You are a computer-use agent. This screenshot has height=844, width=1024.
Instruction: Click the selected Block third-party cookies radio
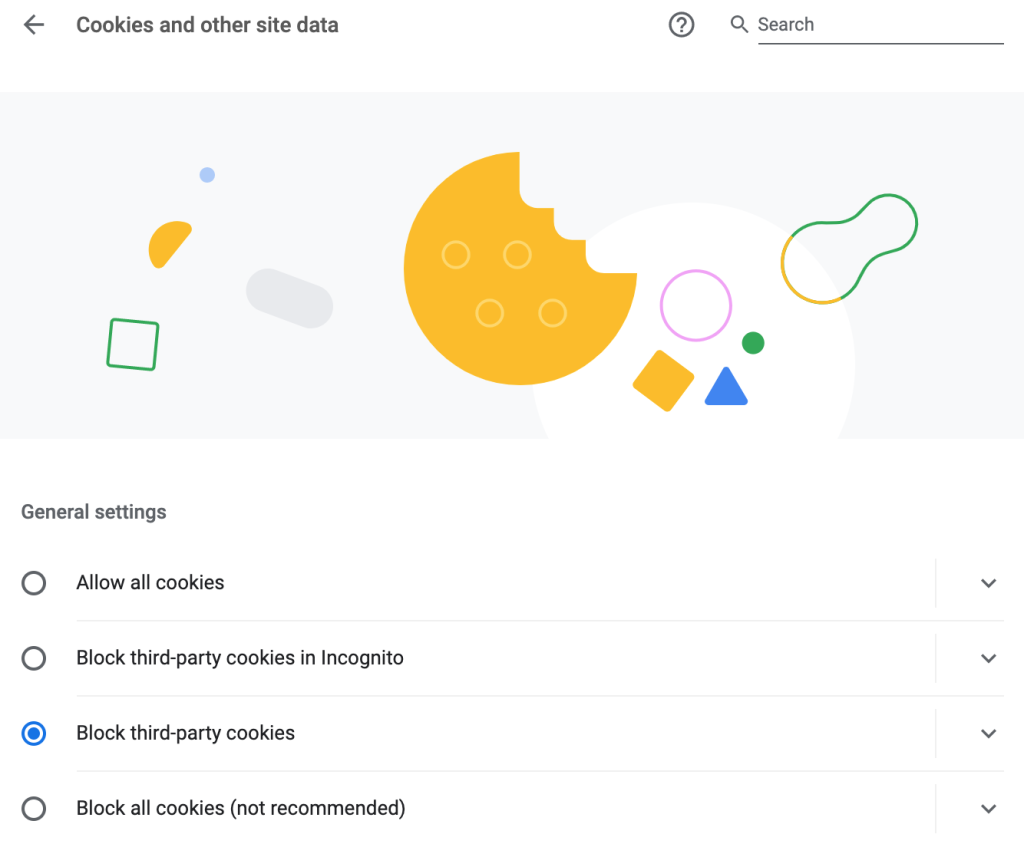tap(34, 733)
